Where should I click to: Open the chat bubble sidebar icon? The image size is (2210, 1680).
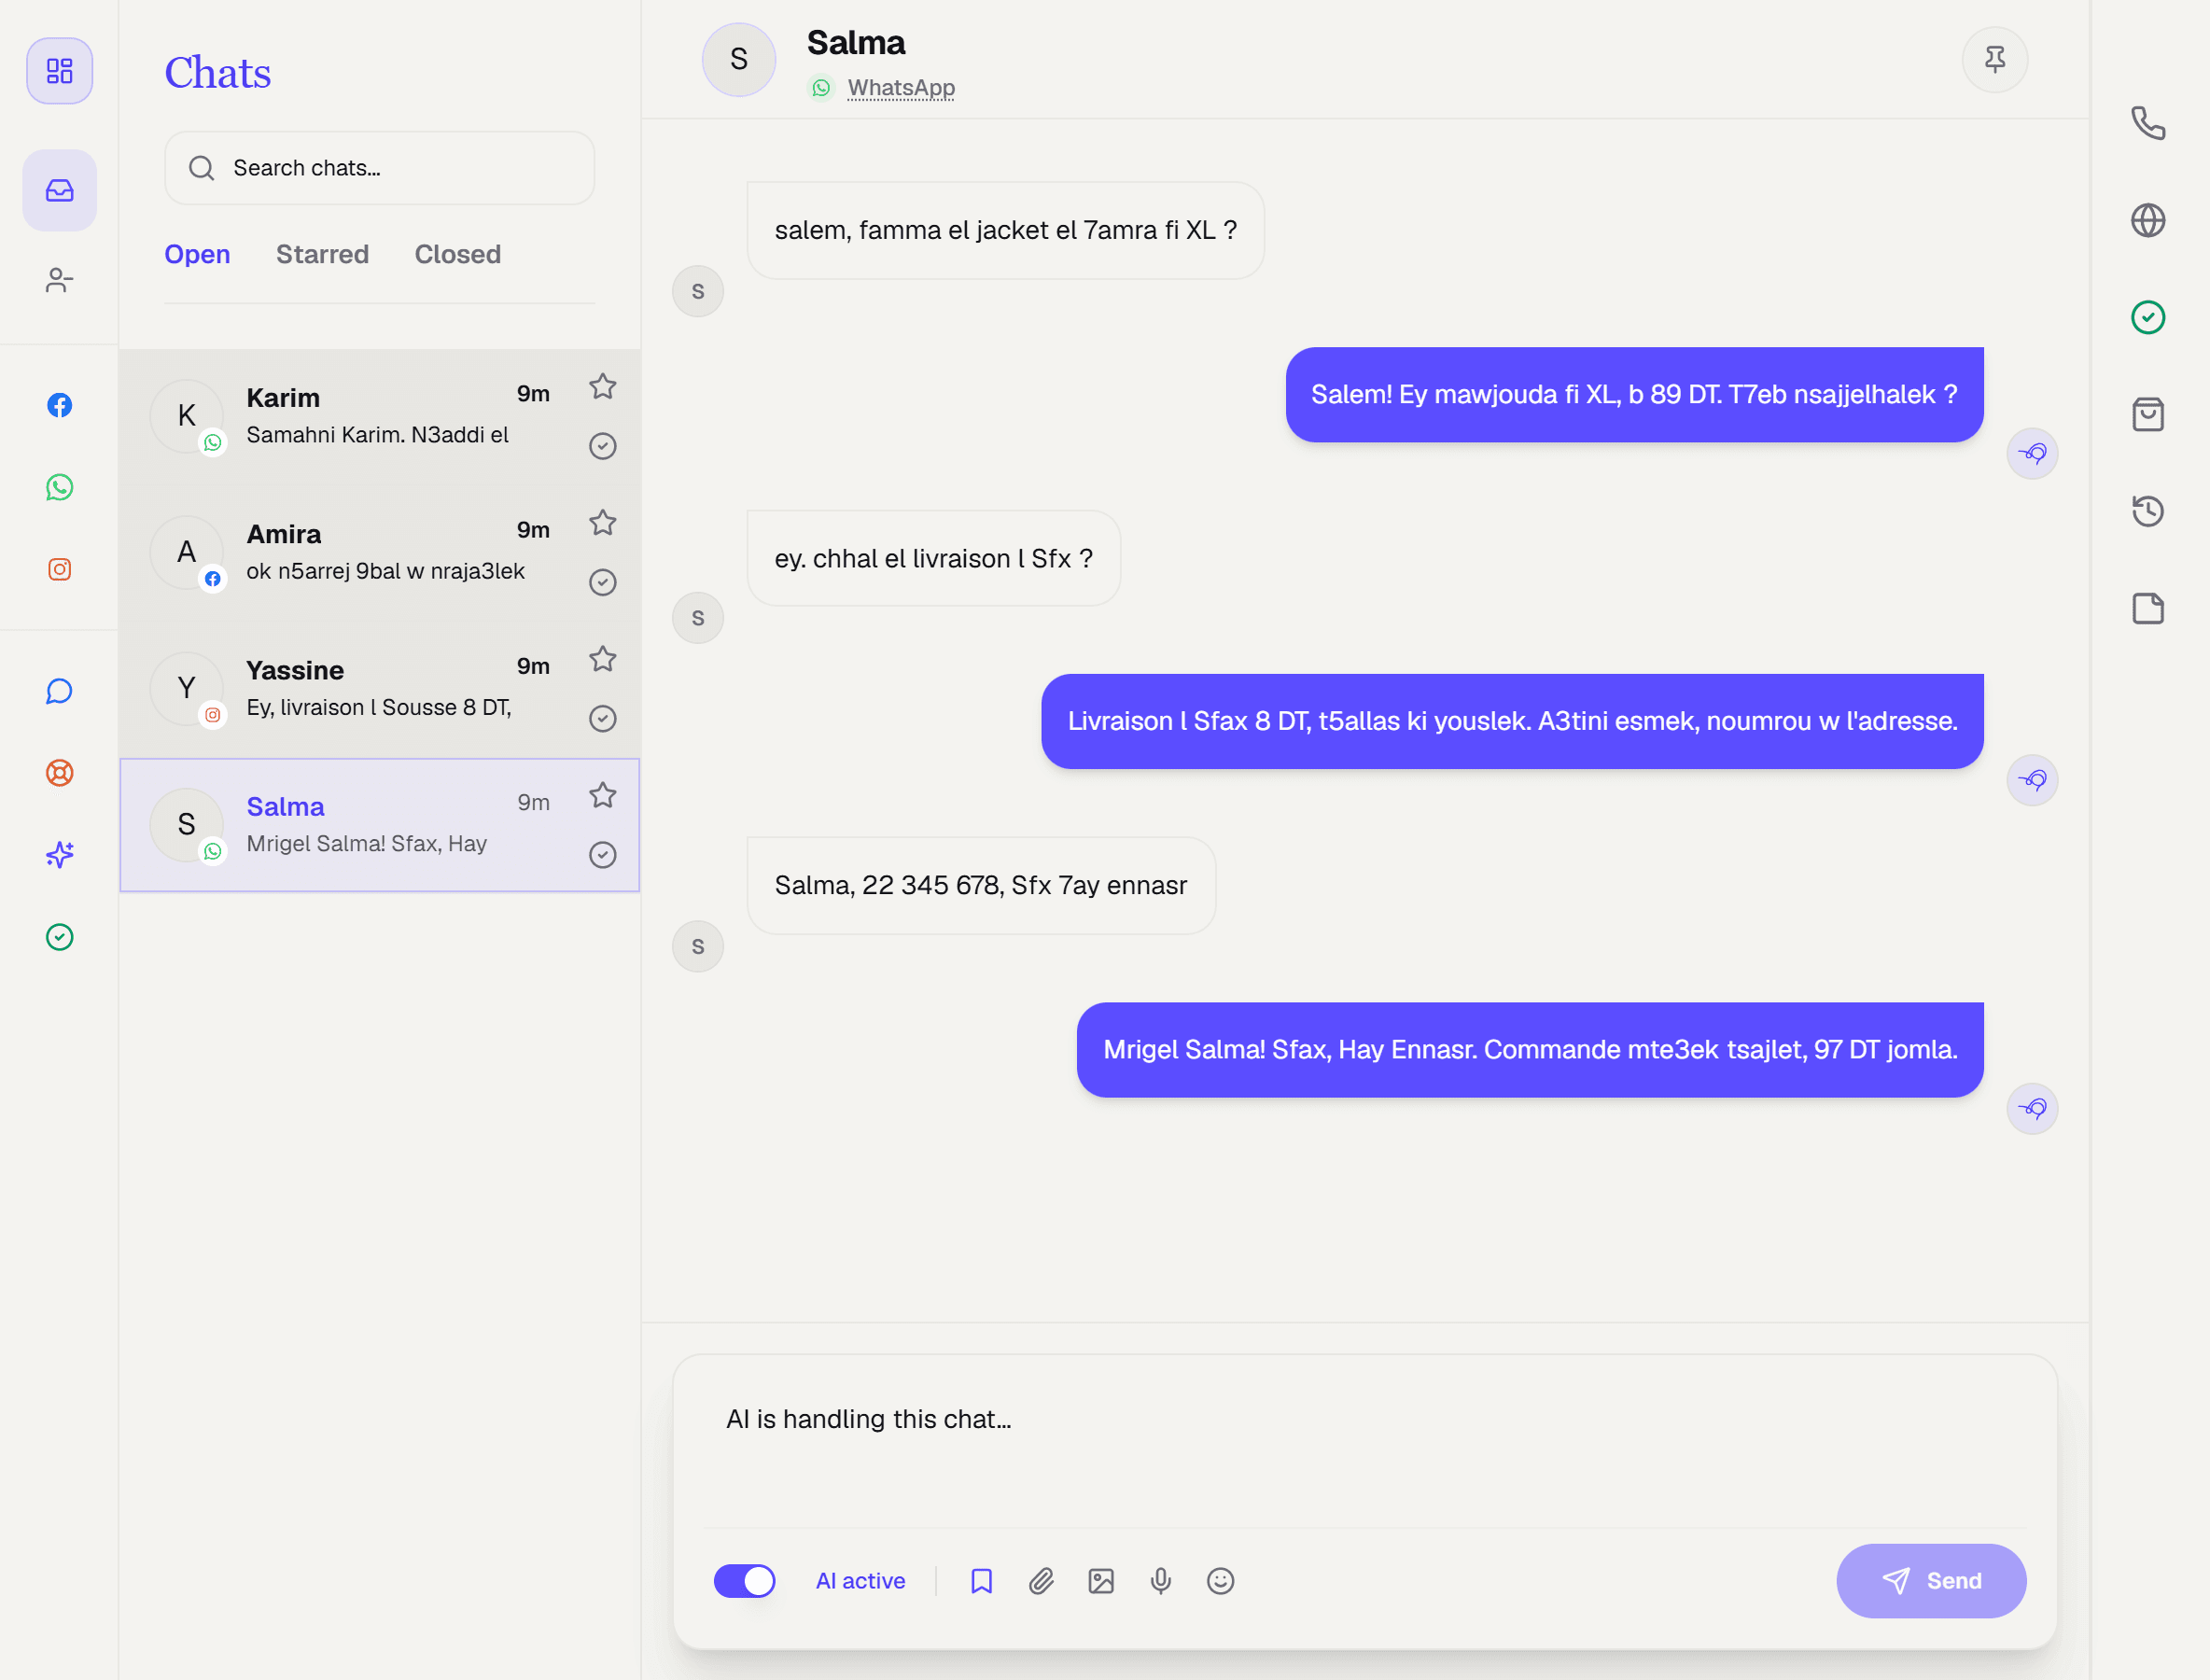point(60,691)
